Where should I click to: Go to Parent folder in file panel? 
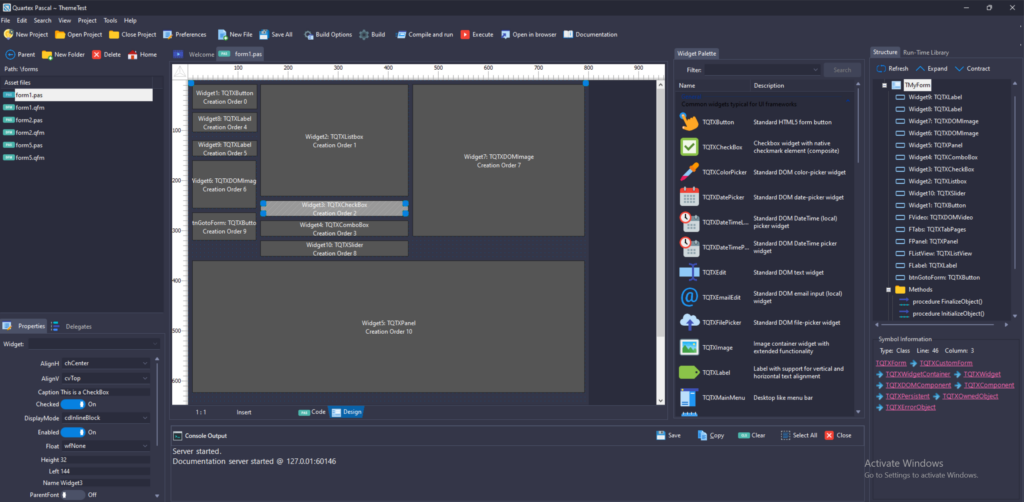click(20, 55)
